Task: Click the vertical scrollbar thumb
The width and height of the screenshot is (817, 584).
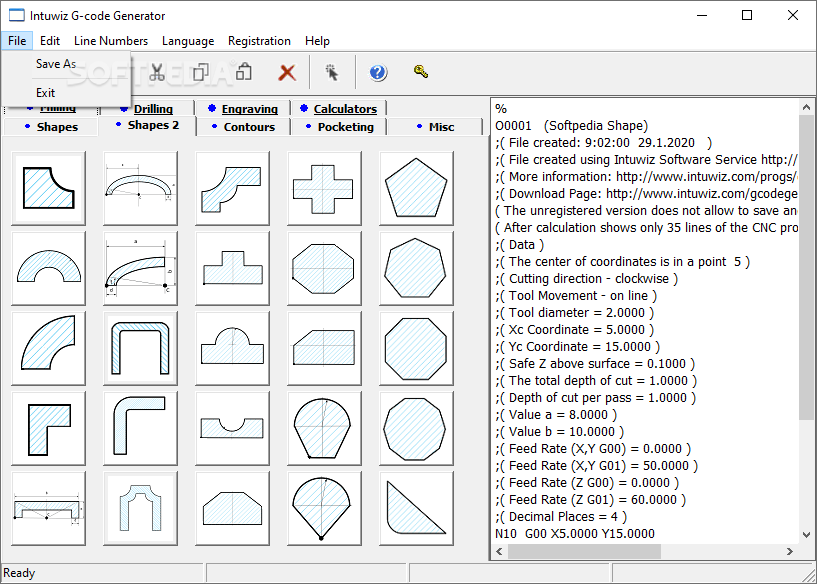Action: [806, 267]
